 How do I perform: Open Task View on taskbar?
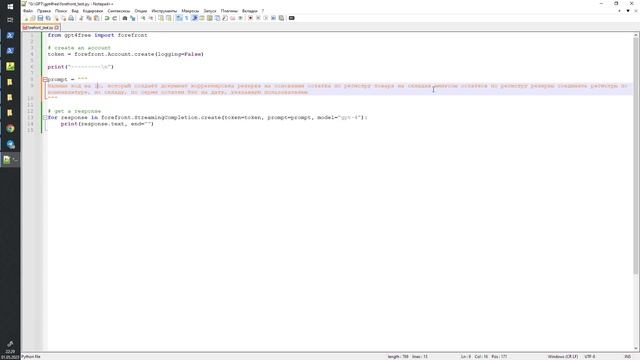[x=10, y=20]
